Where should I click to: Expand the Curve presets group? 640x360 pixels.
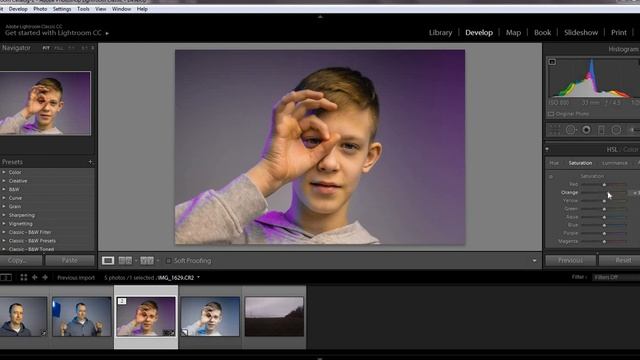[4, 198]
